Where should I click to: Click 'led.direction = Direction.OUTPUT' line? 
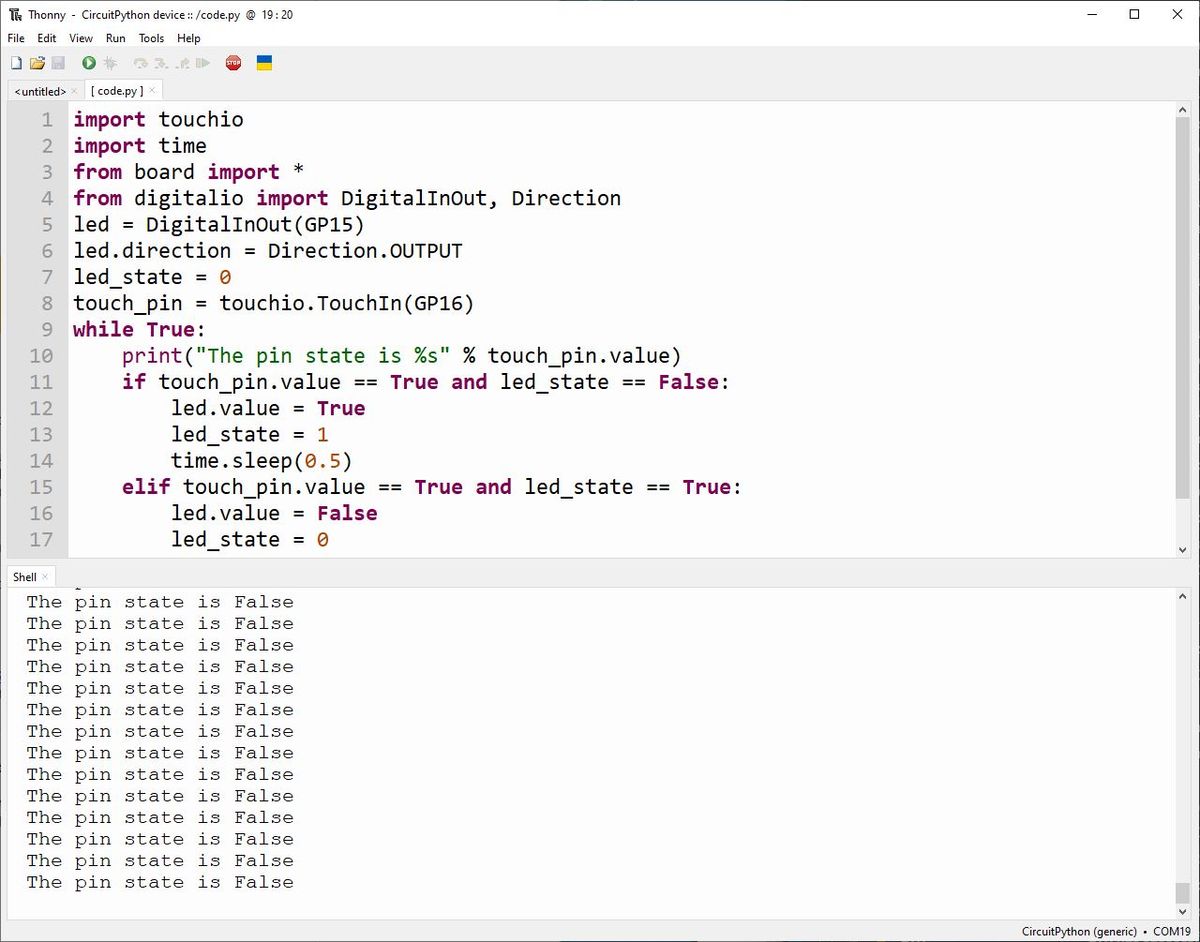coord(268,251)
